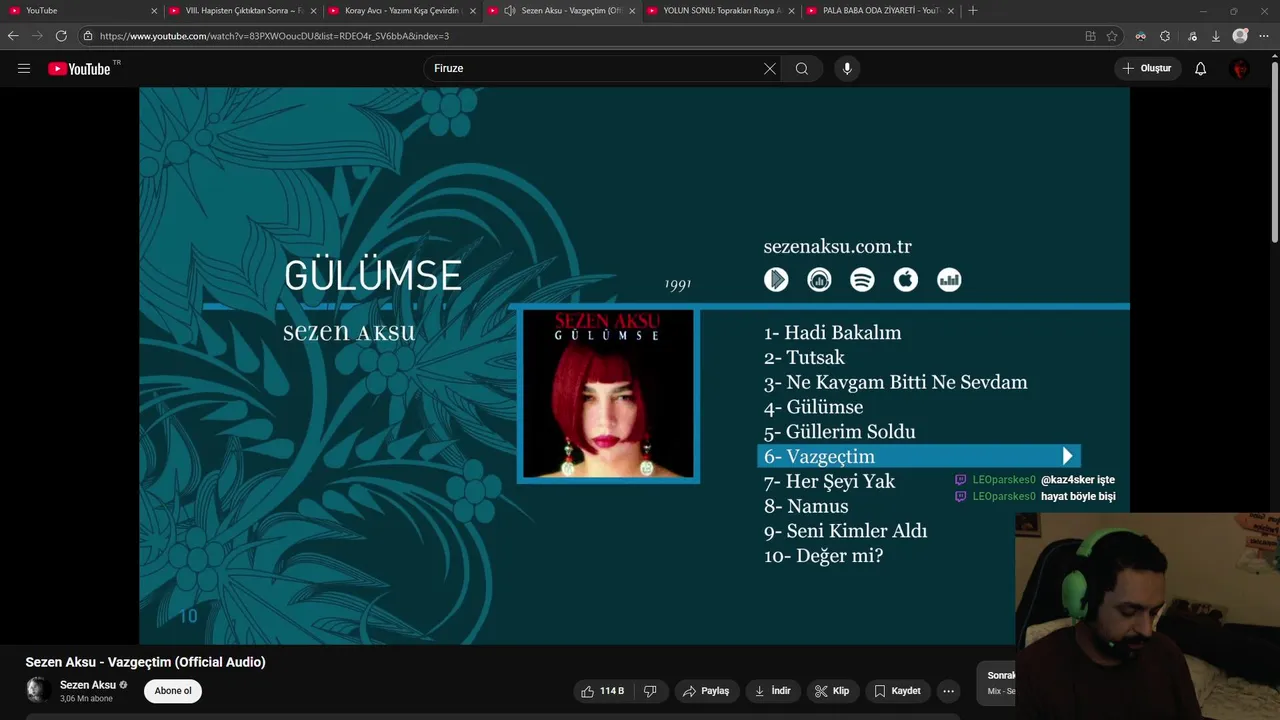Click the Paylaş share button
This screenshot has width=1280, height=720.
(706, 691)
